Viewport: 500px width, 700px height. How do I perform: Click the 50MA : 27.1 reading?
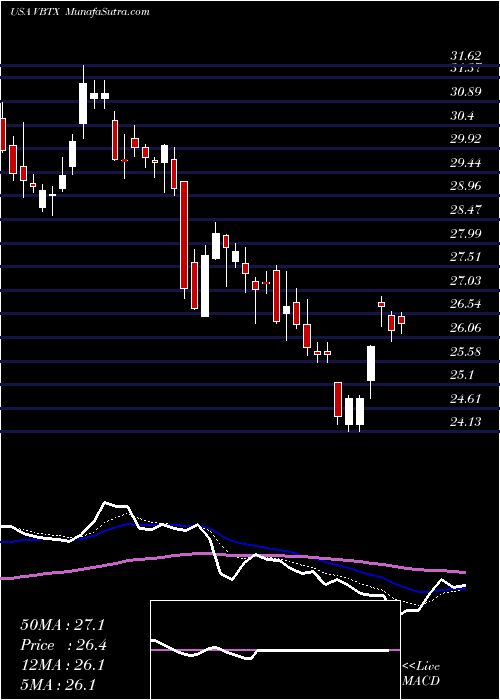point(62,625)
